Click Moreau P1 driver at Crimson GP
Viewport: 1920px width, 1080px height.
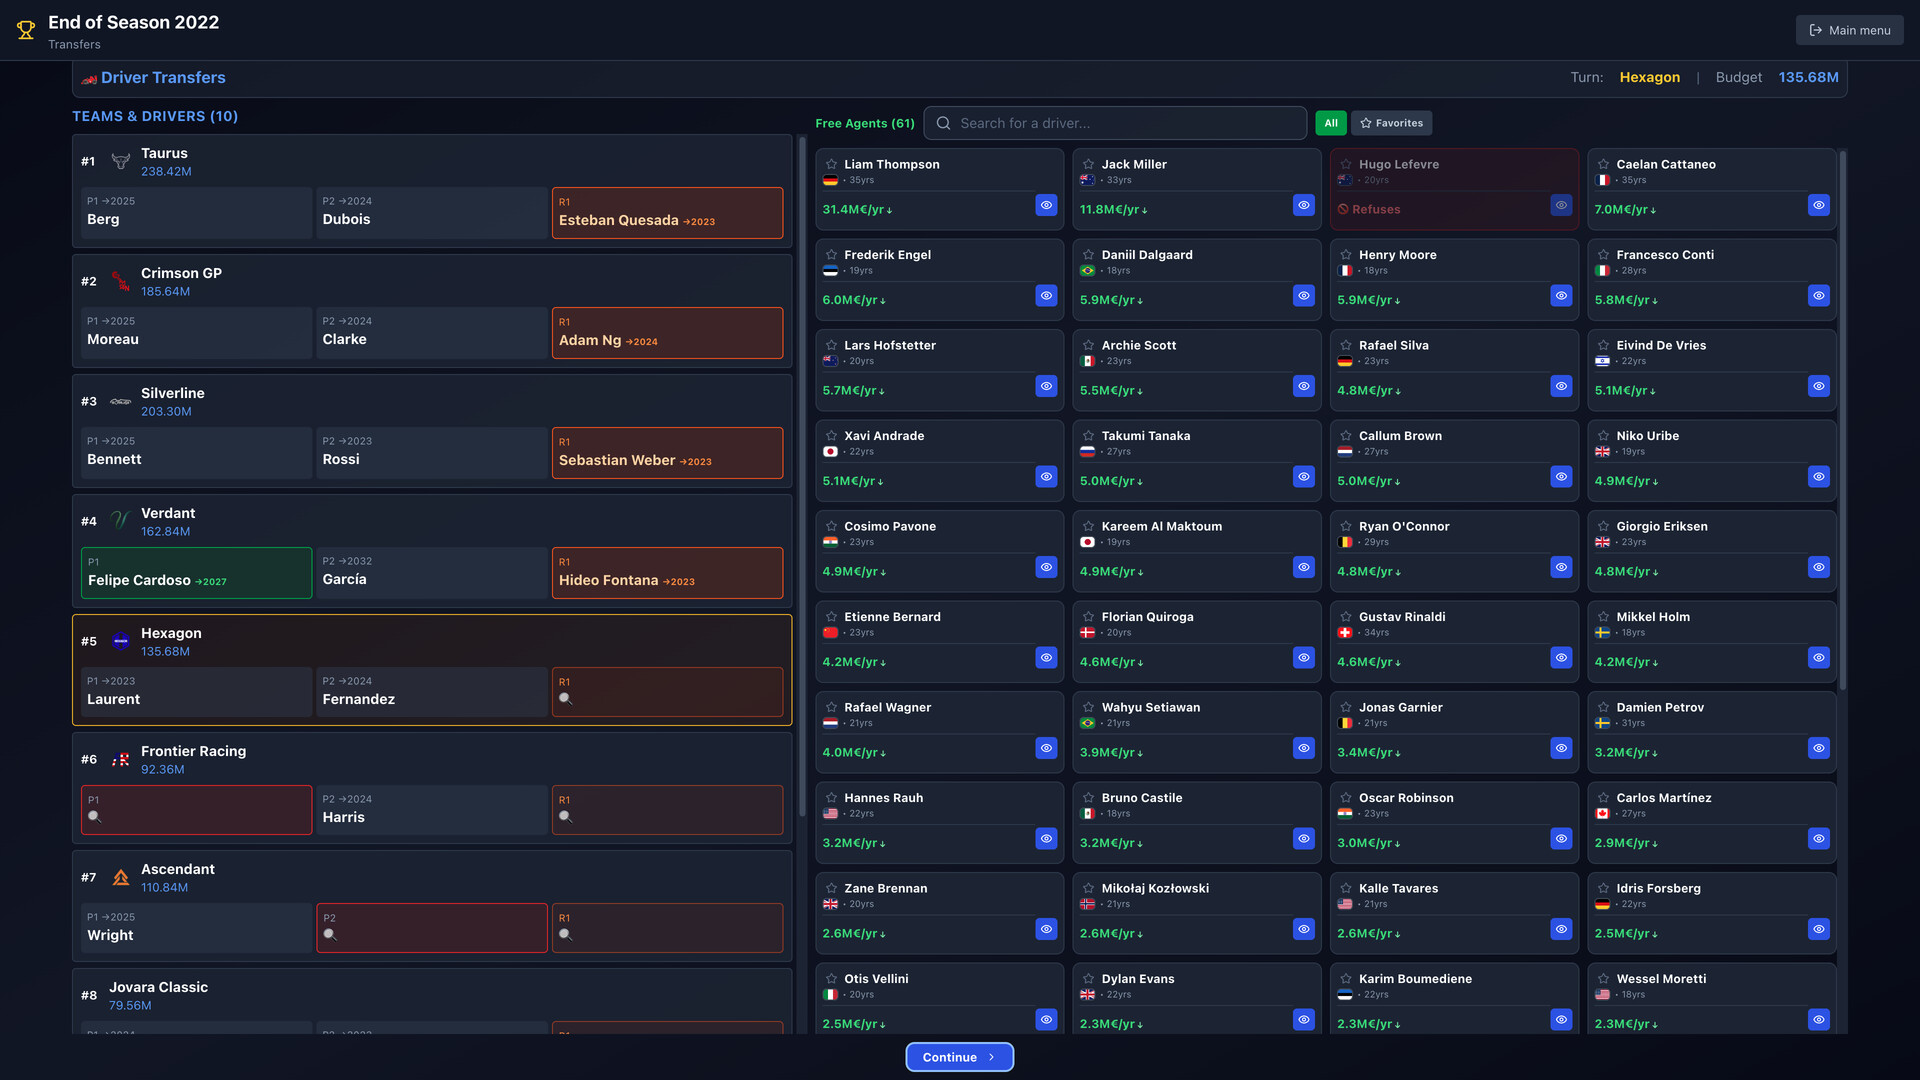(196, 332)
